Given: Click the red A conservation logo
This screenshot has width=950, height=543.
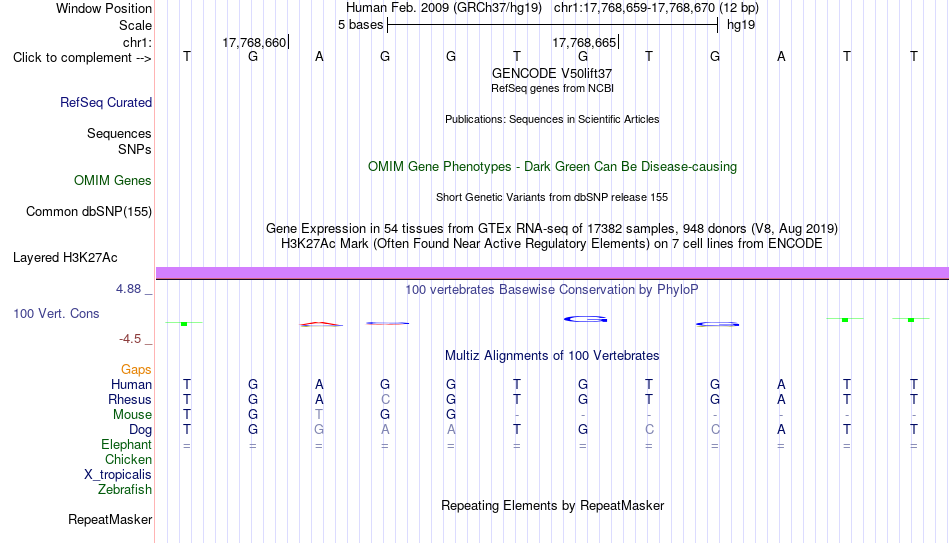Looking at the screenshot, I should (321, 324).
